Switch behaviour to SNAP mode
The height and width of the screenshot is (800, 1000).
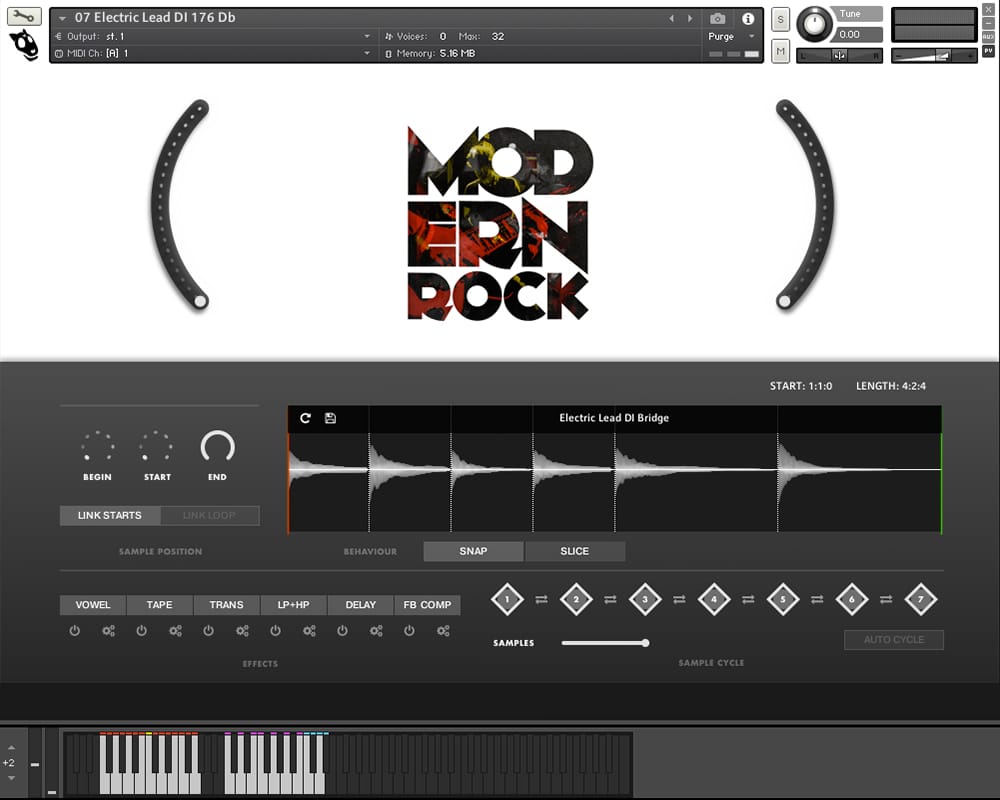point(473,551)
